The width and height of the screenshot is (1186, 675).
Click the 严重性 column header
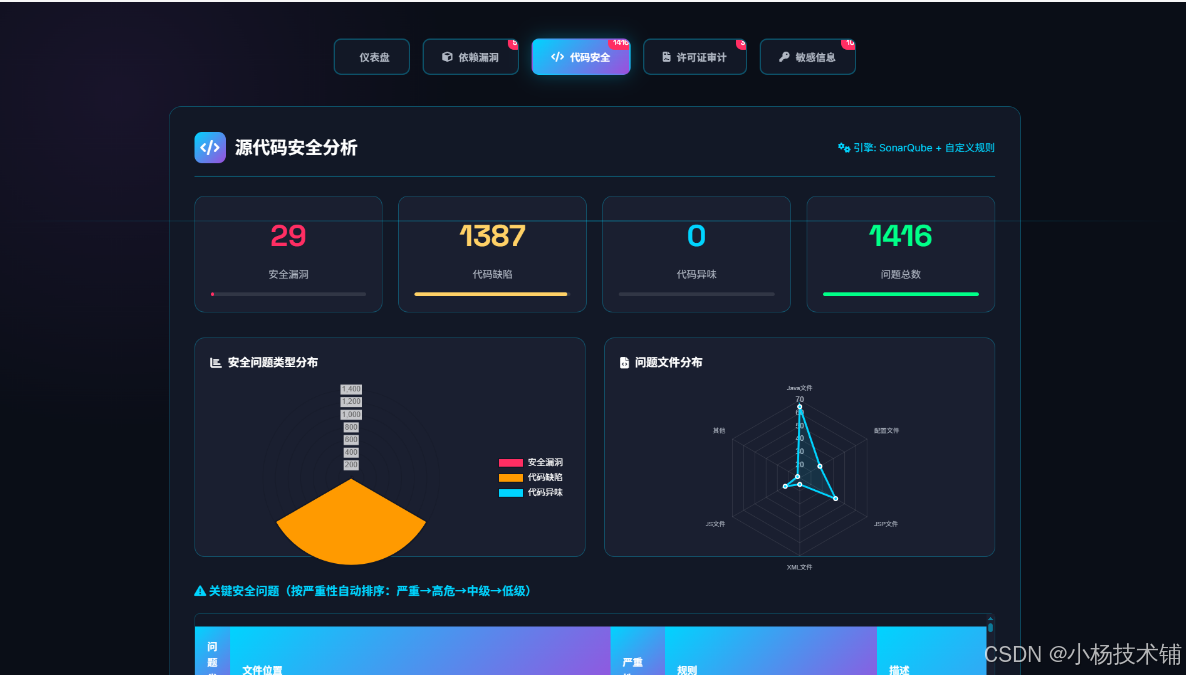pos(638,651)
